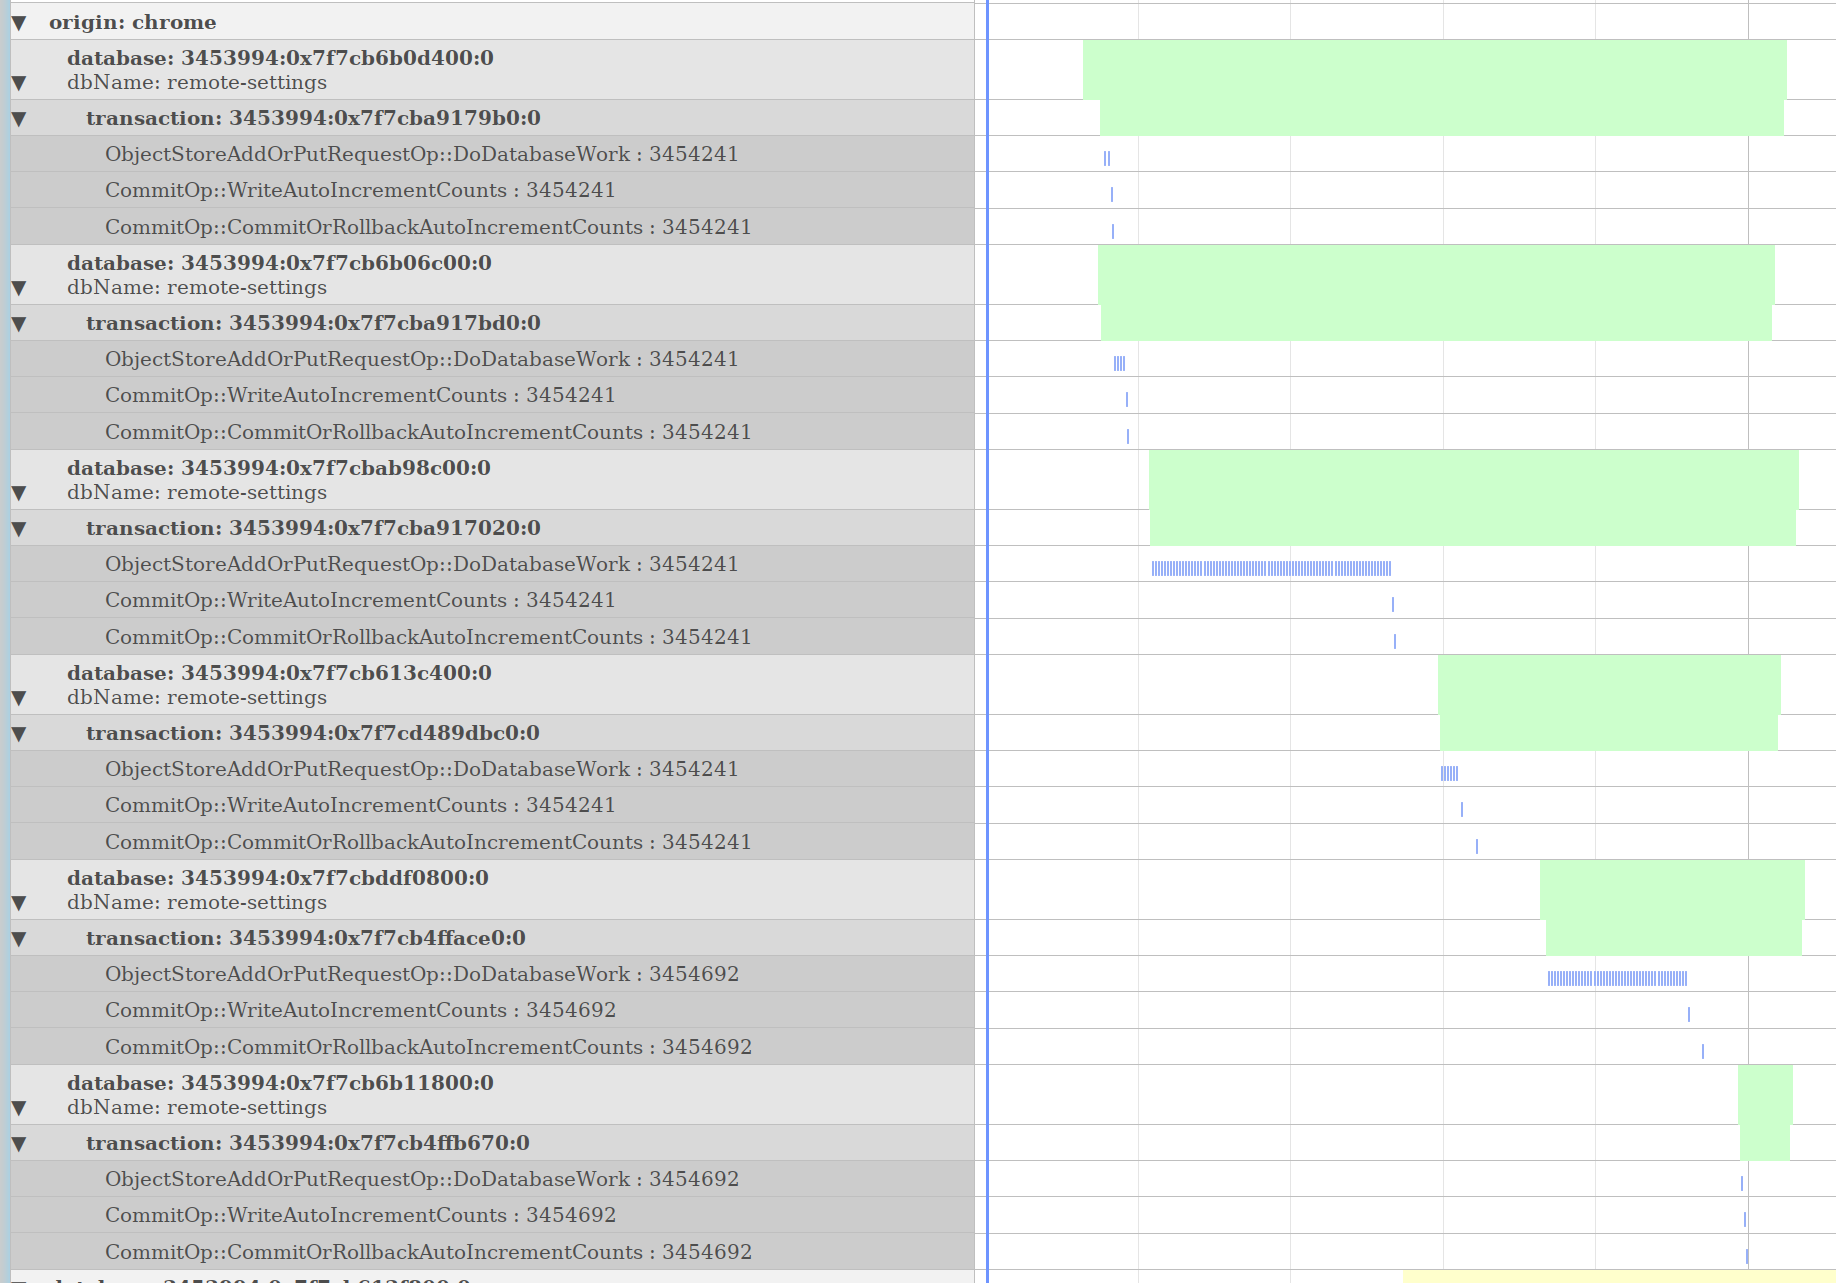Select CommitOrRollbackAutoIncrementCounts under transaction 0x7f7cba9179b0
Screen dimensions: 1836x1283
pyautogui.click(x=492, y=227)
